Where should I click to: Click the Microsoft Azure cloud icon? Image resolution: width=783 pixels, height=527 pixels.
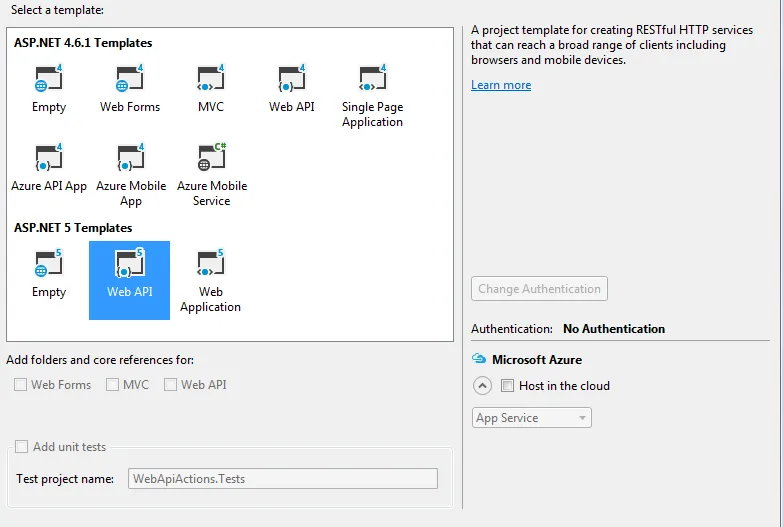tap(479, 359)
